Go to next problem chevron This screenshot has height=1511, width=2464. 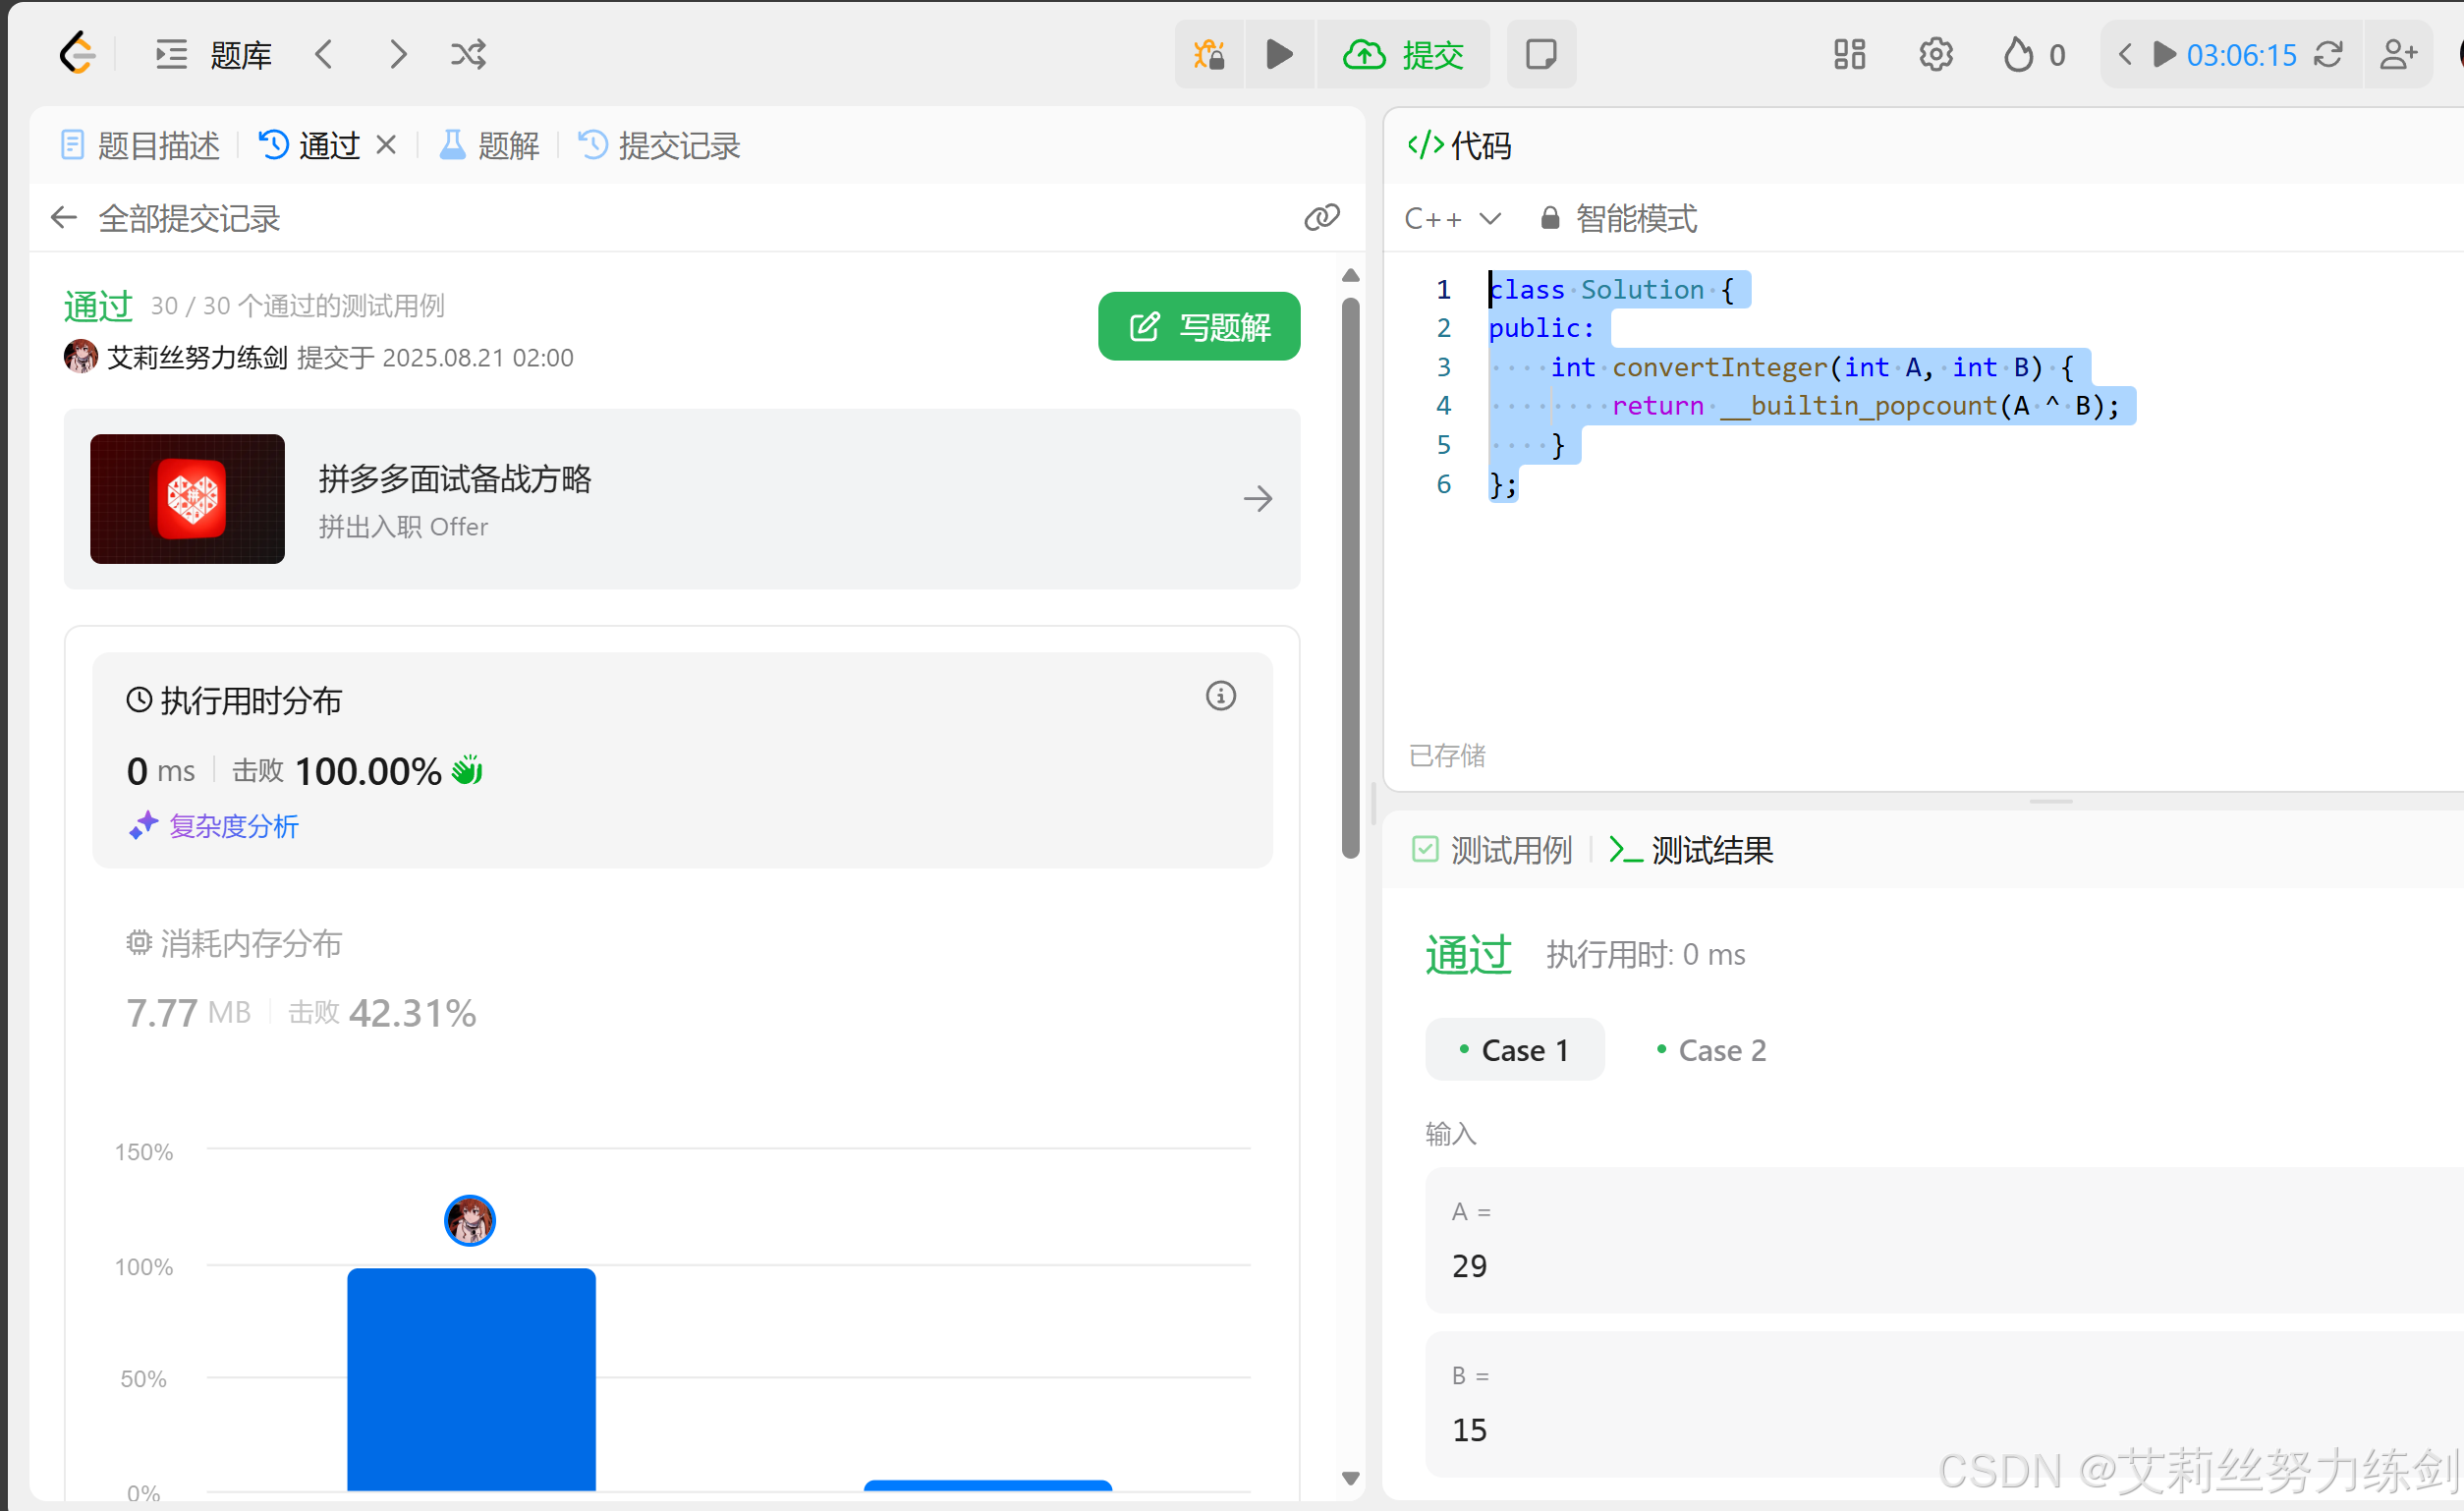[x=398, y=54]
